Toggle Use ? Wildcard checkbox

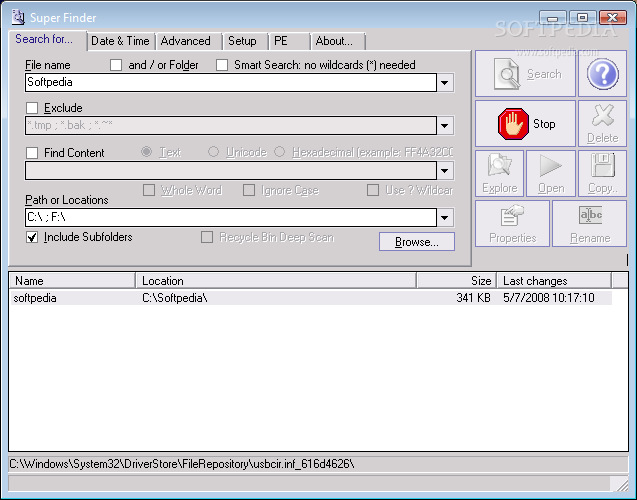click(373, 190)
